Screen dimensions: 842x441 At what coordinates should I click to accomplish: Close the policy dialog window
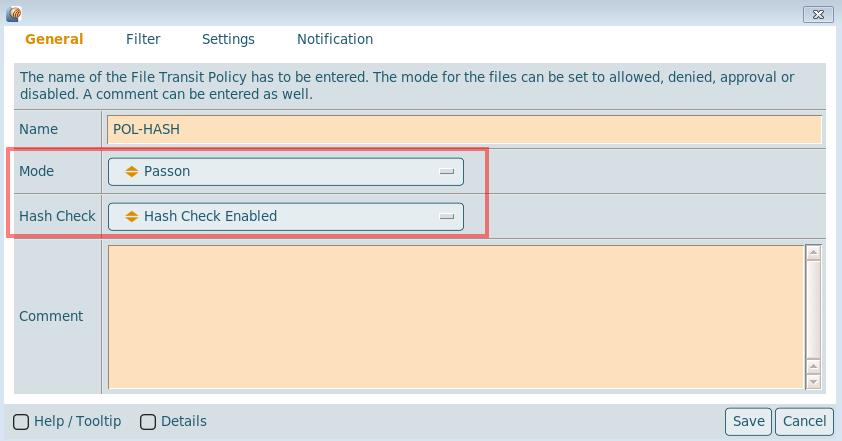(x=818, y=14)
